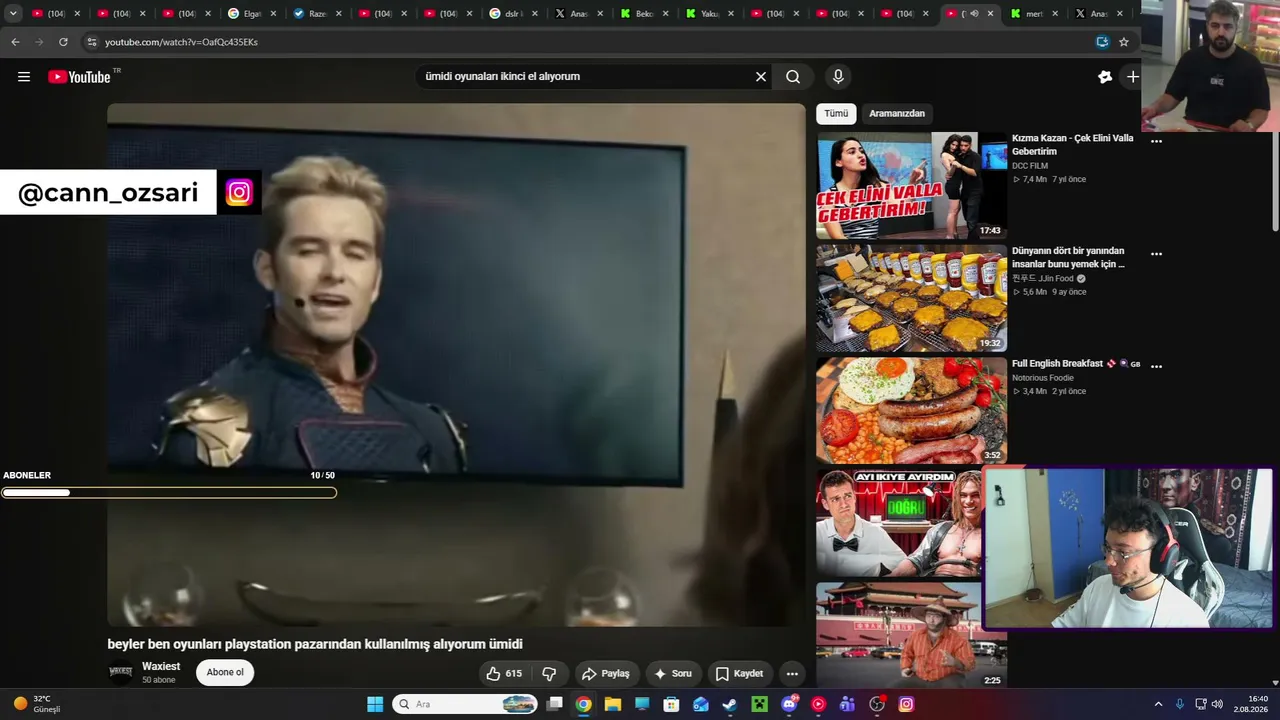
Task: Share the video via Paylaş
Action: click(606, 674)
